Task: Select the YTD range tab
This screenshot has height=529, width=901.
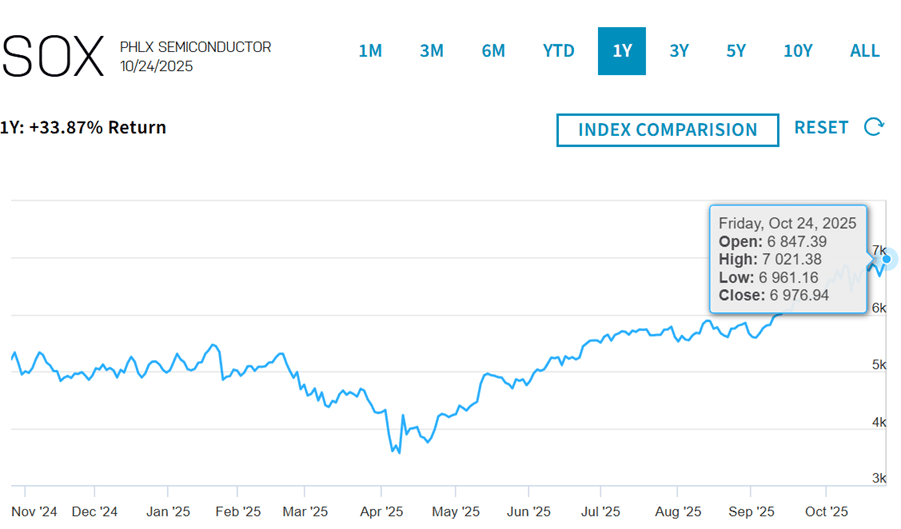Action: pos(558,51)
